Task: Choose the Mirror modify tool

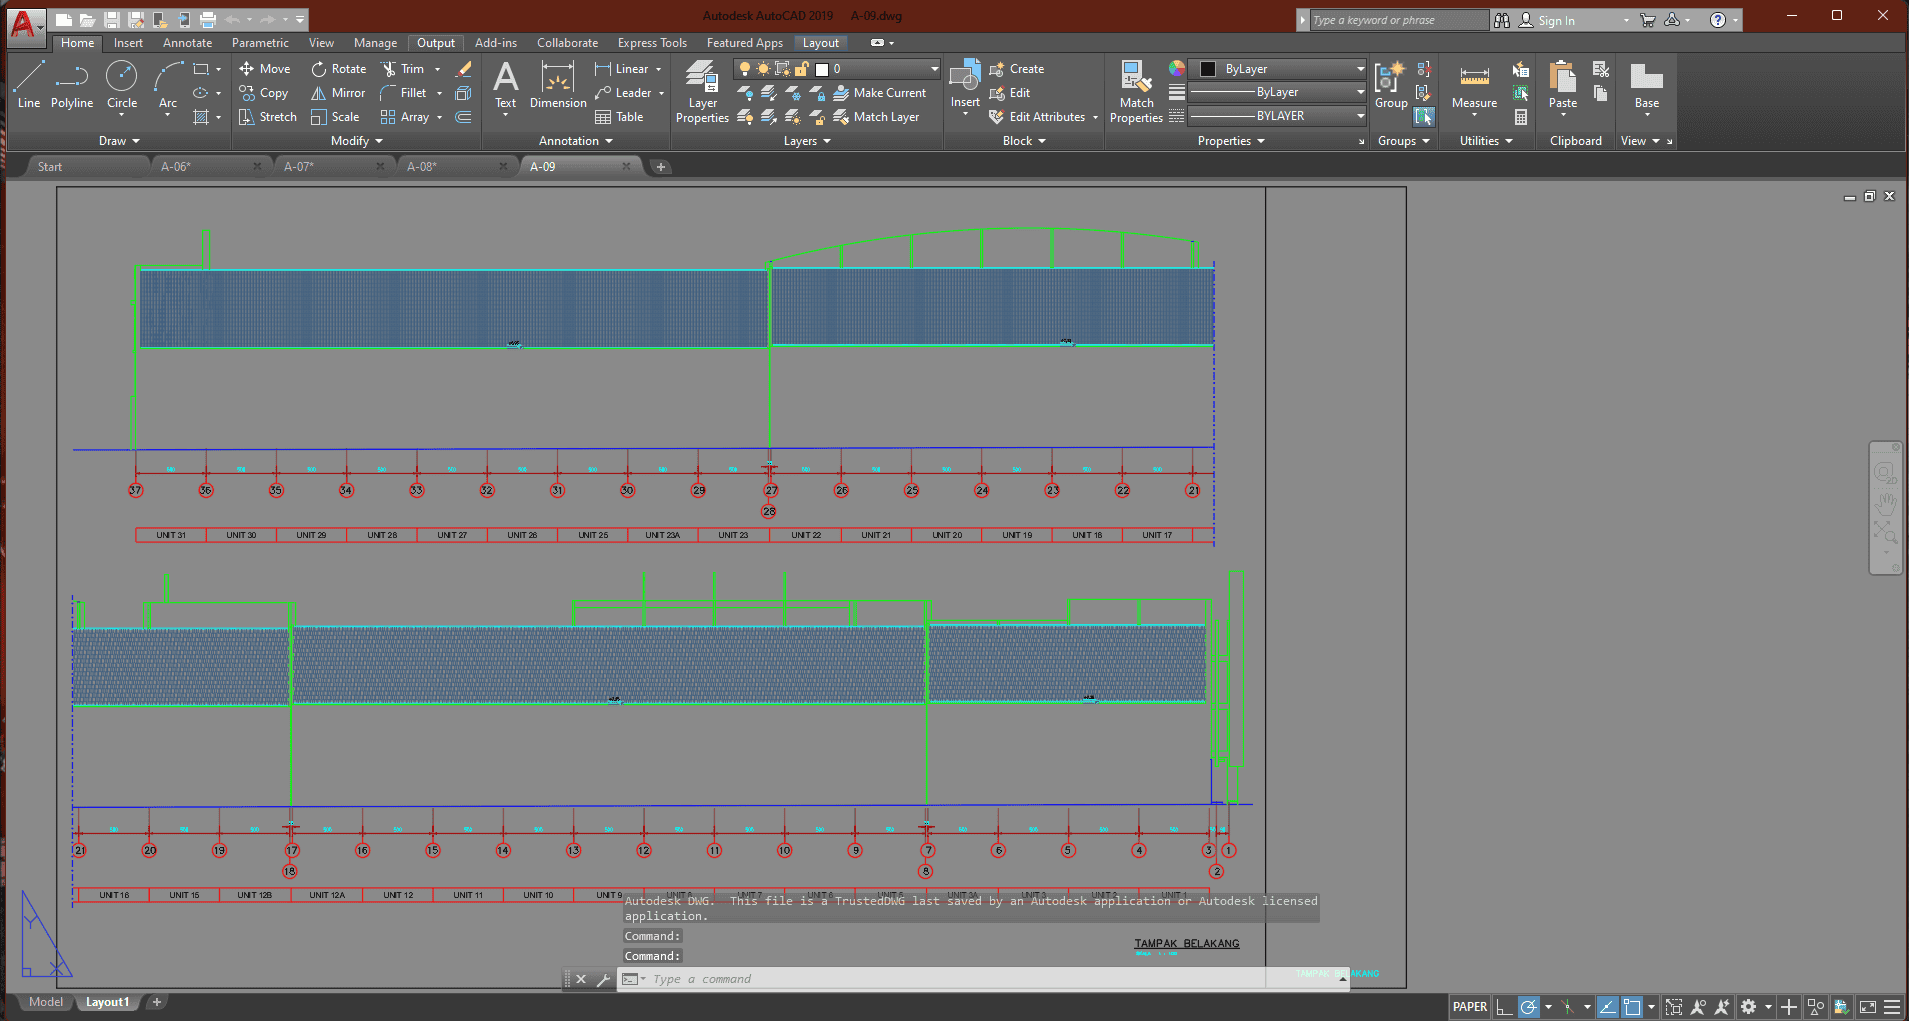Action: tap(338, 93)
